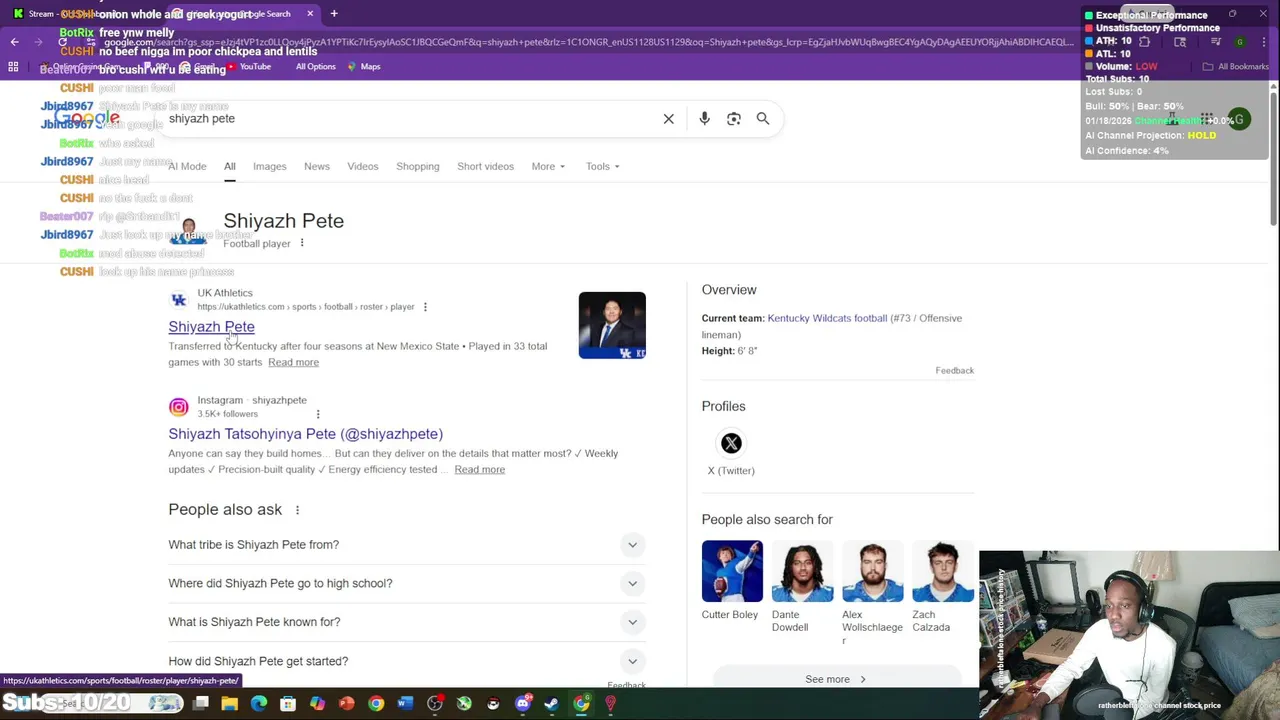Screen dimensions: 1280x720
Task: Expand 'Where did Shiyazh Pete go to high school?'
Action: coord(407,583)
